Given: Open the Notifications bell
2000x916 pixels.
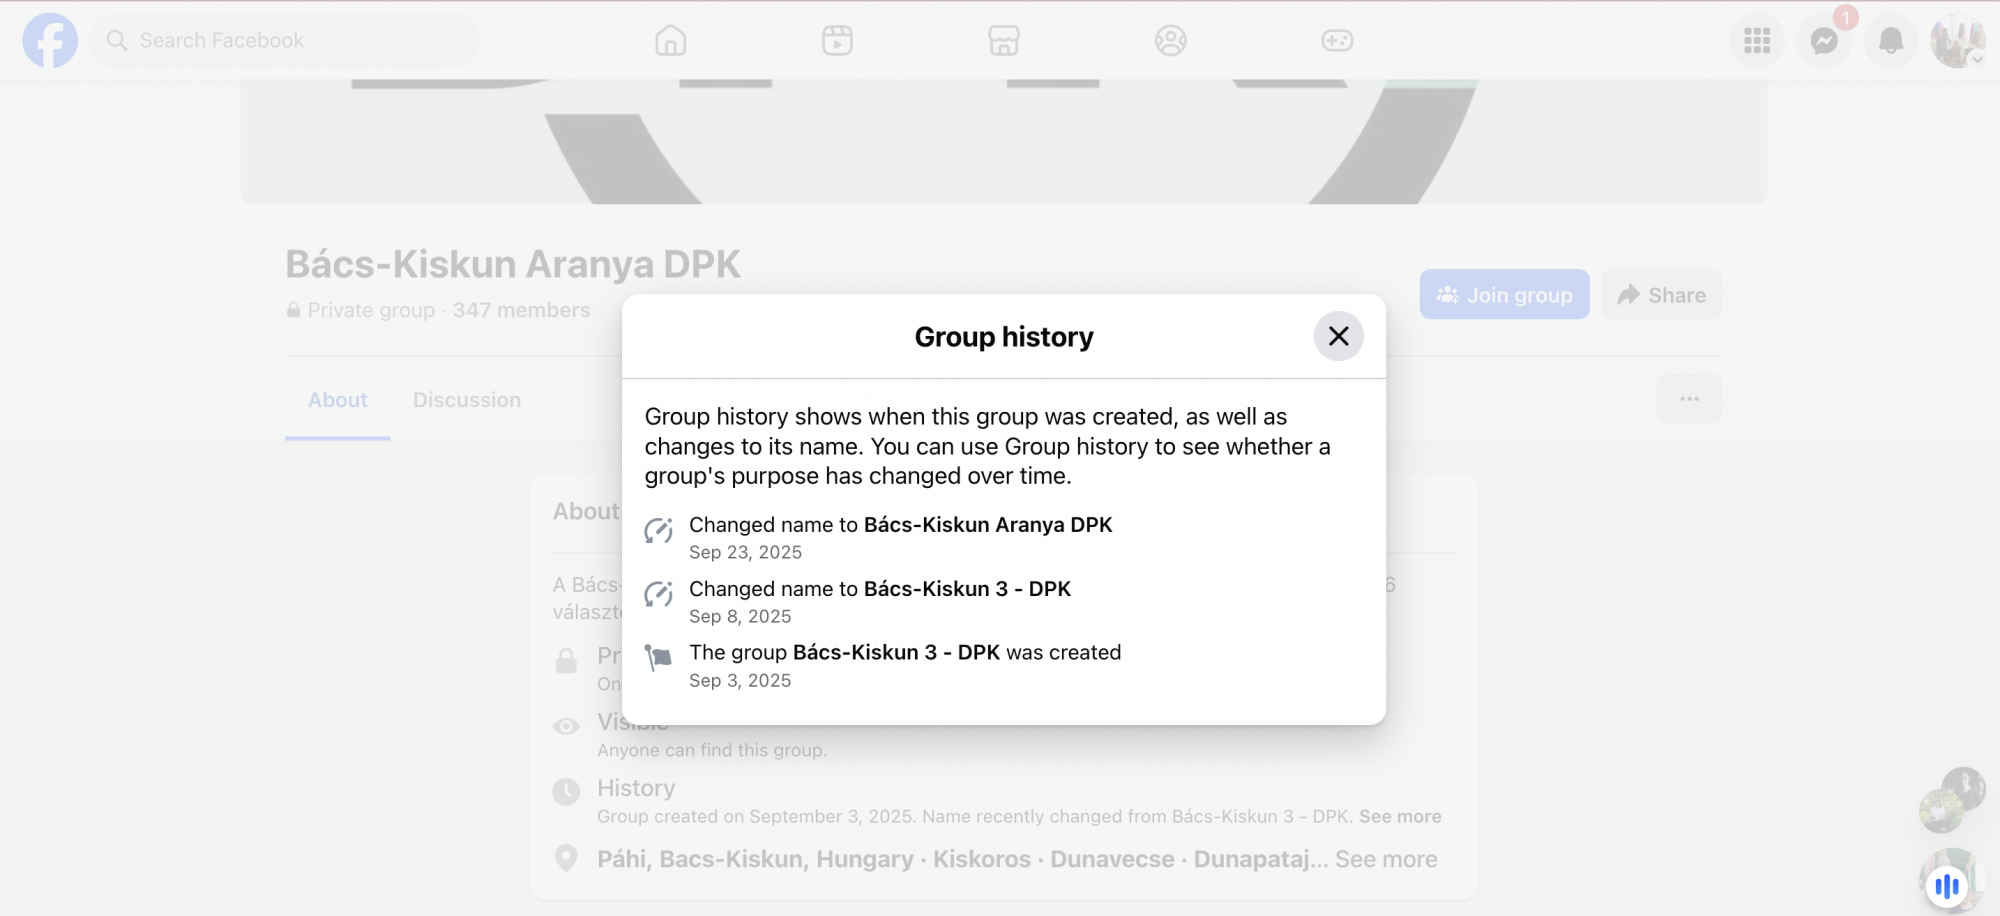Looking at the screenshot, I should tap(1890, 41).
